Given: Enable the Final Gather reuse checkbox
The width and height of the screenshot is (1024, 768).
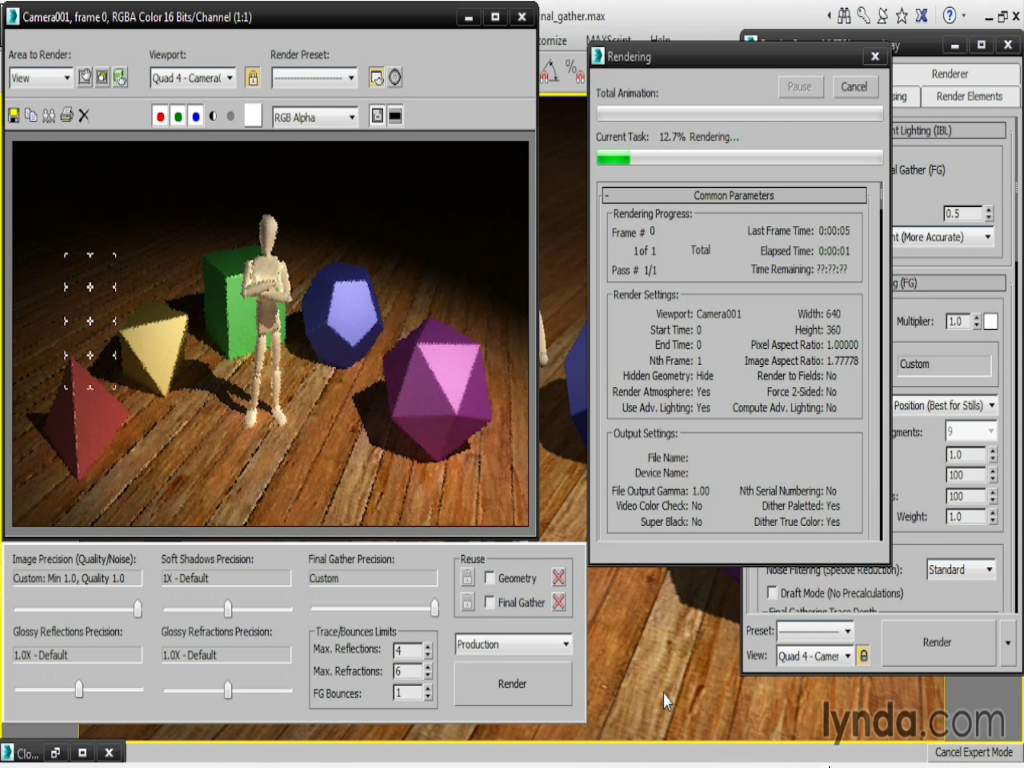Looking at the screenshot, I should coord(490,602).
